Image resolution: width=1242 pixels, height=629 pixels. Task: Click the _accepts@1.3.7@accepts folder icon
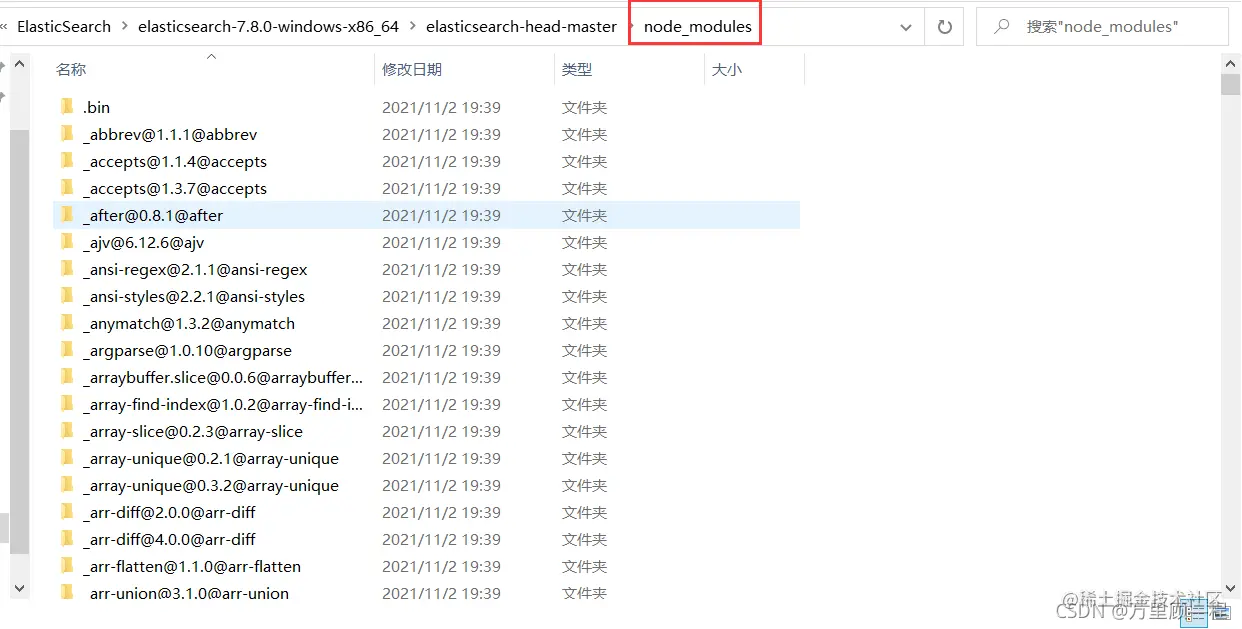point(67,188)
